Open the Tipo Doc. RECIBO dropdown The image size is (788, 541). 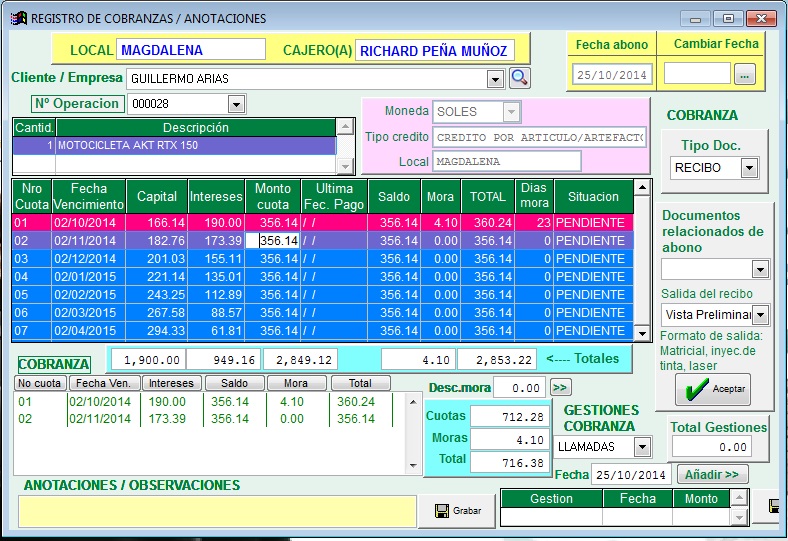pos(748,168)
